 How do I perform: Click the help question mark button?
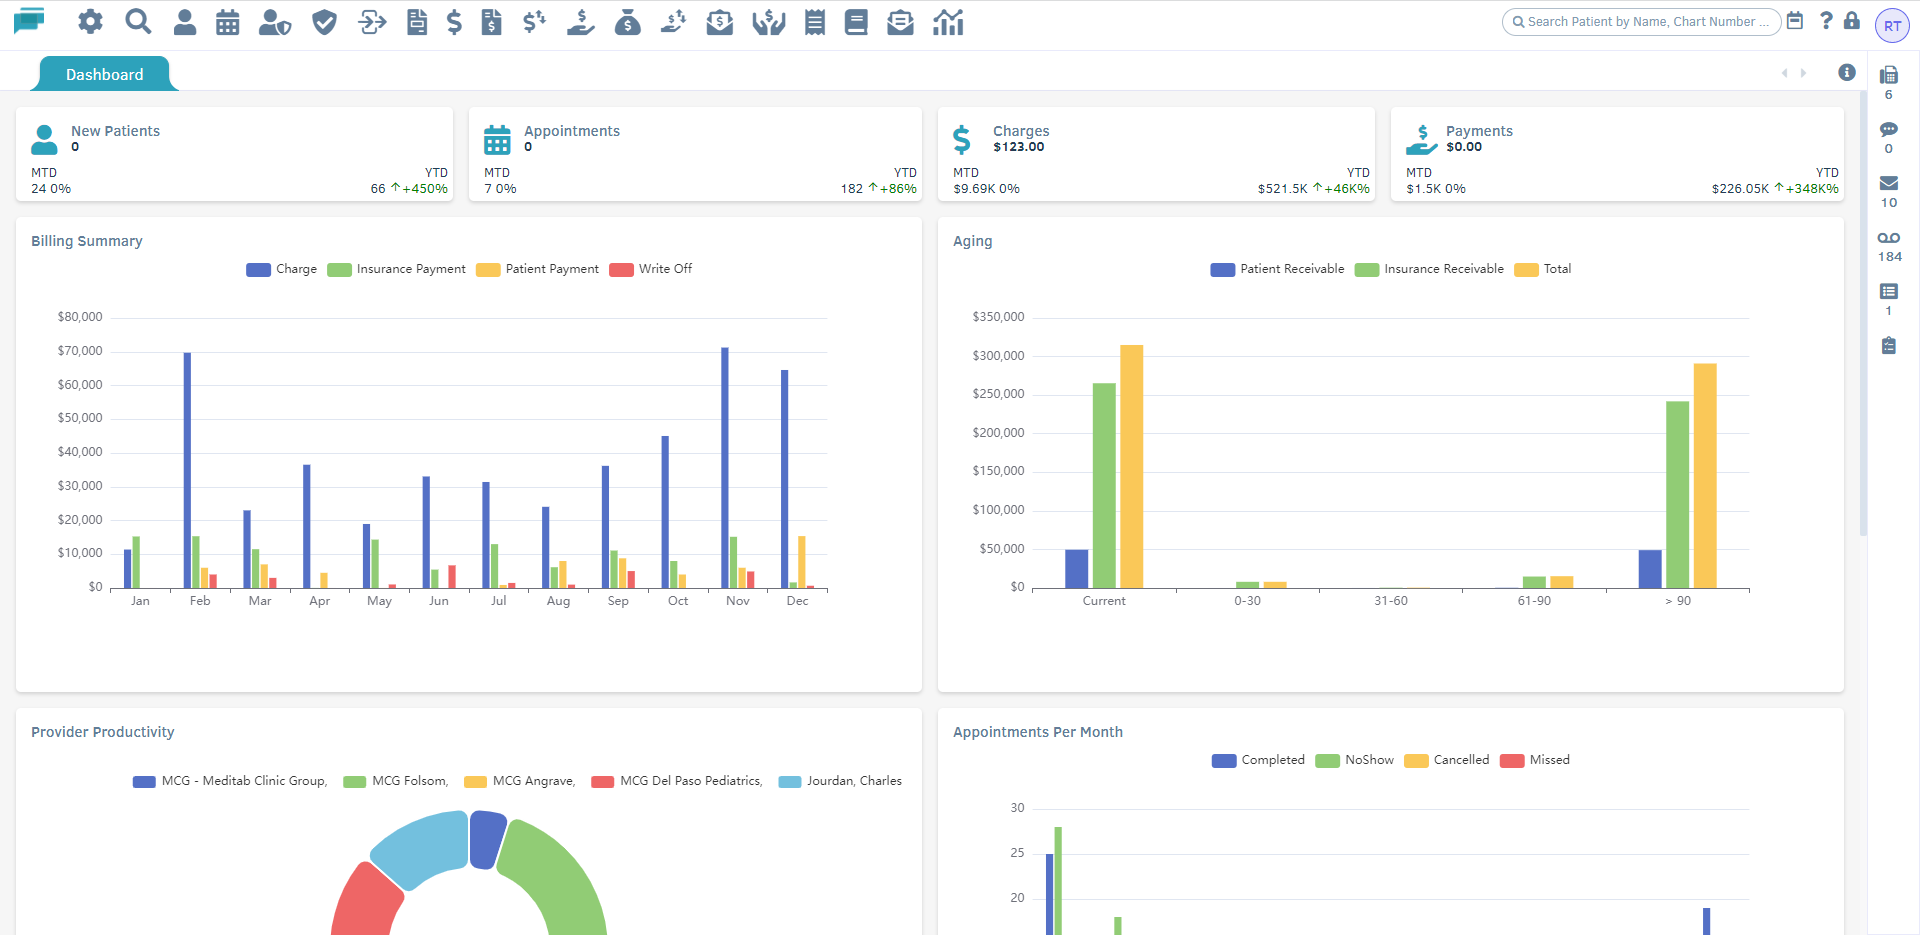[1827, 21]
